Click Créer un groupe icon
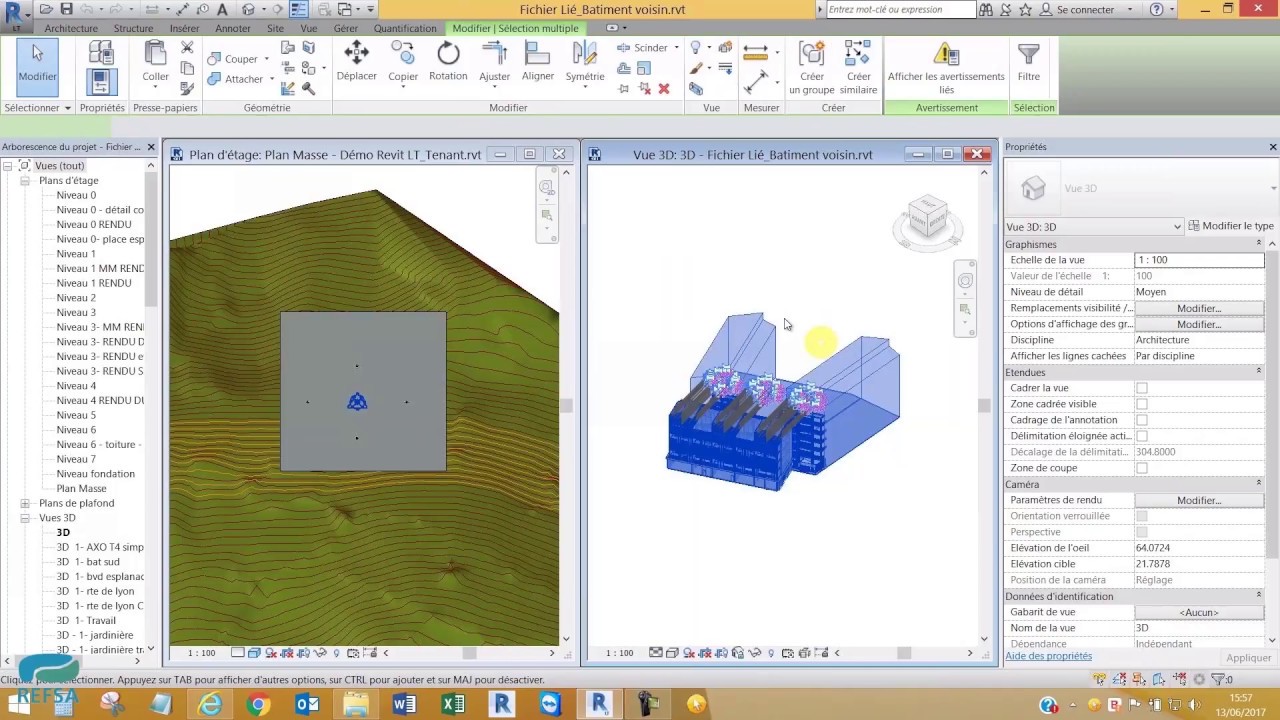 click(x=811, y=68)
